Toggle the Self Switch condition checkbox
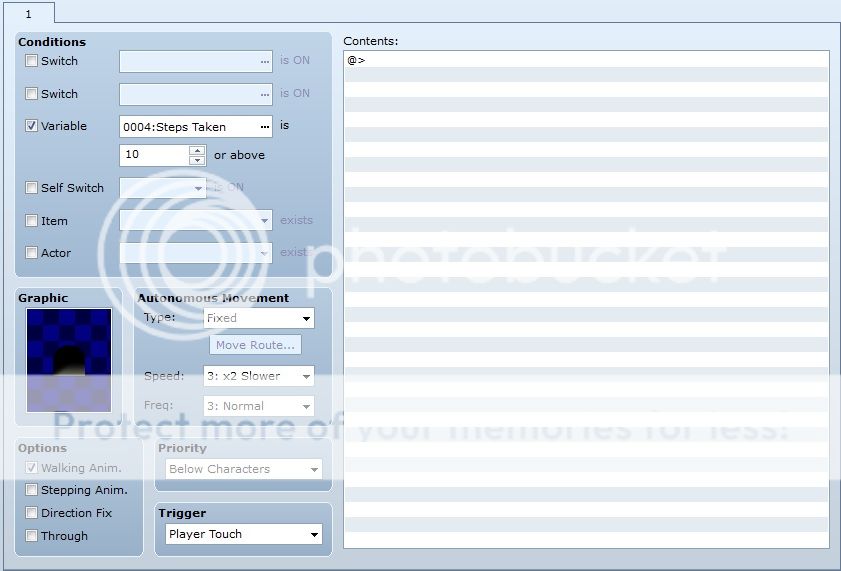This screenshot has width=841, height=571. pyautogui.click(x=32, y=188)
